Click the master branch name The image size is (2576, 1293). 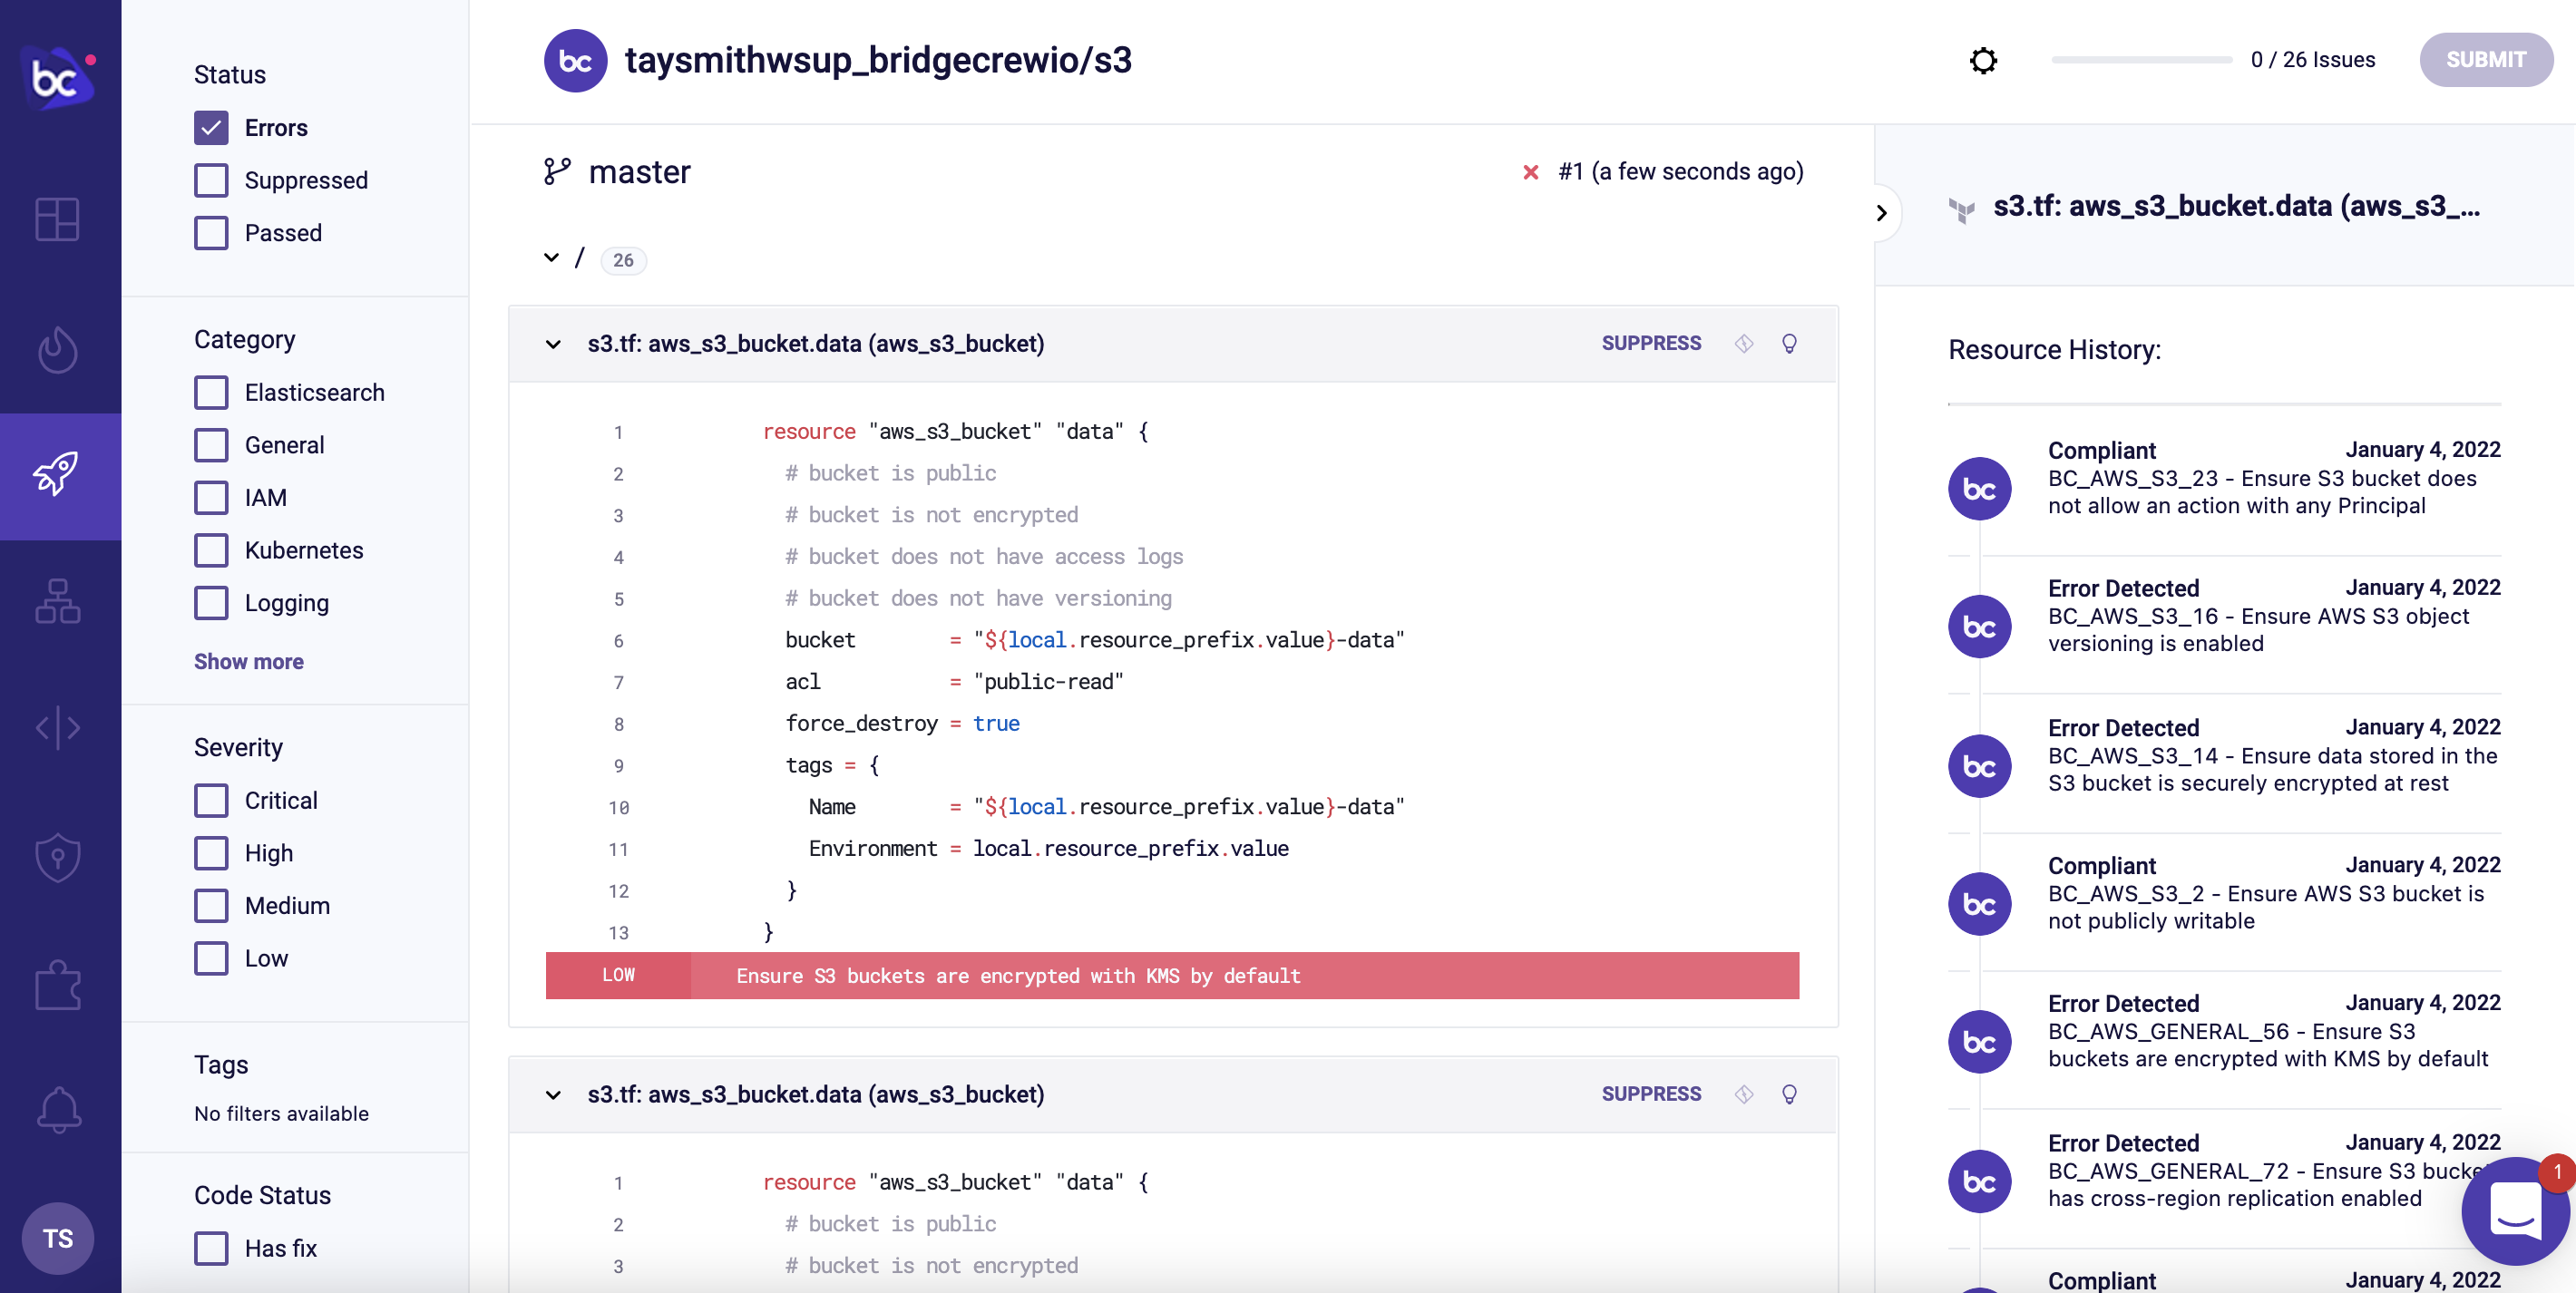[x=640, y=172]
